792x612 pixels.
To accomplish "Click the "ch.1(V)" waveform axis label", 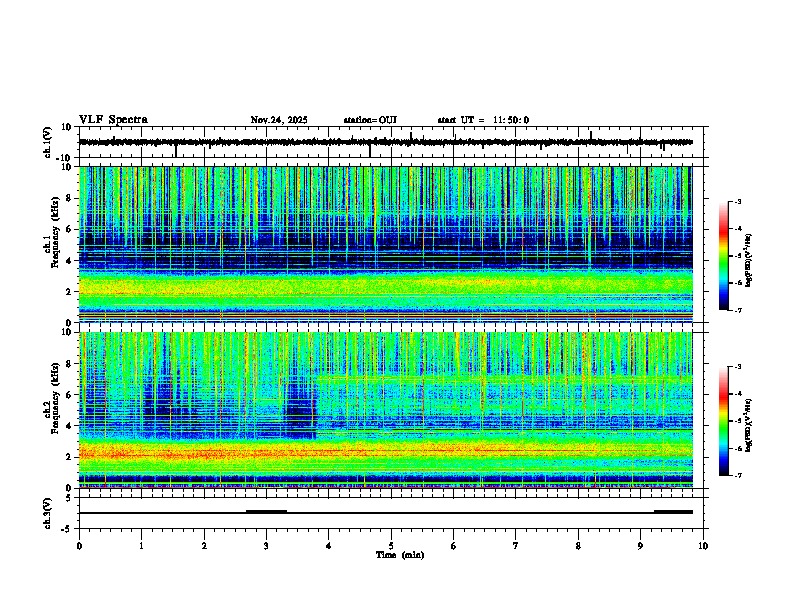I will tap(47, 142).
